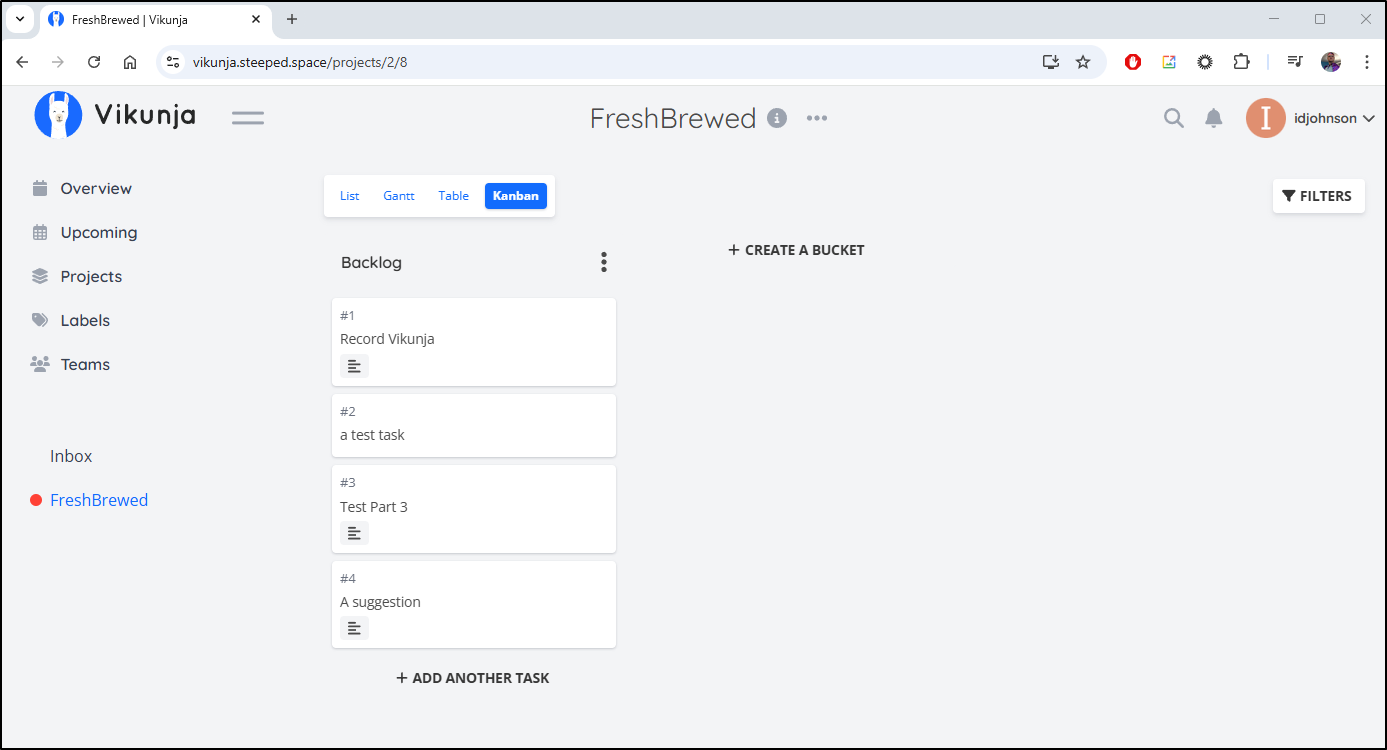This screenshot has width=1387, height=750.
Task: Toggle the hamburger sidebar menu
Action: tap(248, 118)
